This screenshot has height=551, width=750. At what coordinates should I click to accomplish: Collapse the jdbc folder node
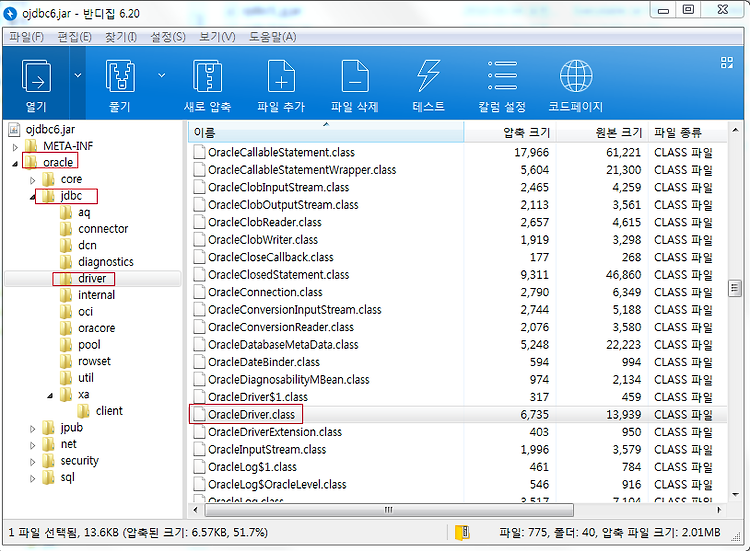[x=33, y=197]
